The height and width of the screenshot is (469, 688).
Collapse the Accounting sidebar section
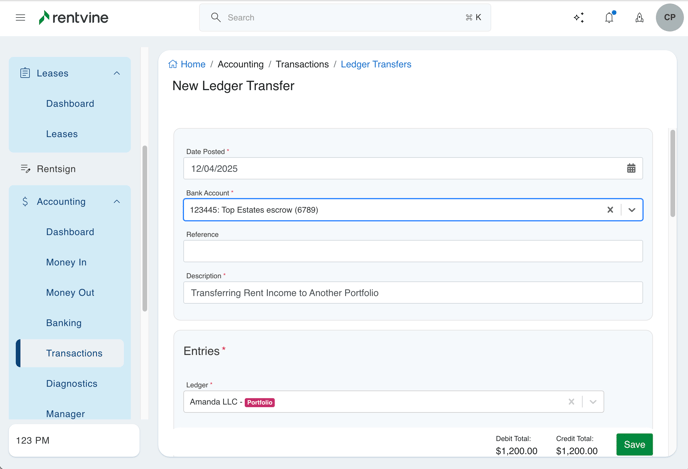116,202
